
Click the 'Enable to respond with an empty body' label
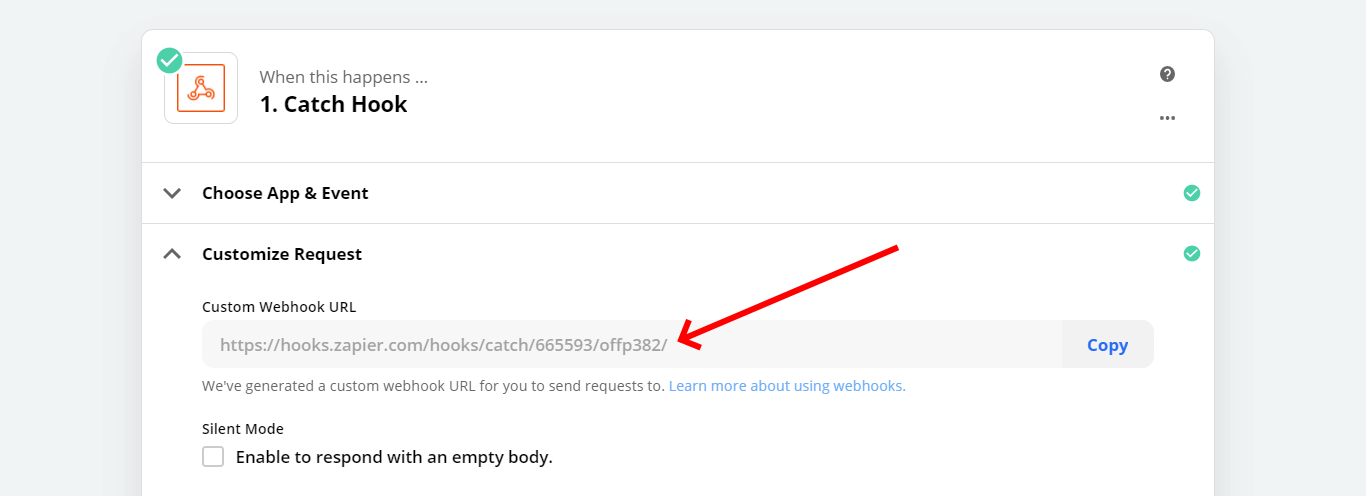coord(394,457)
